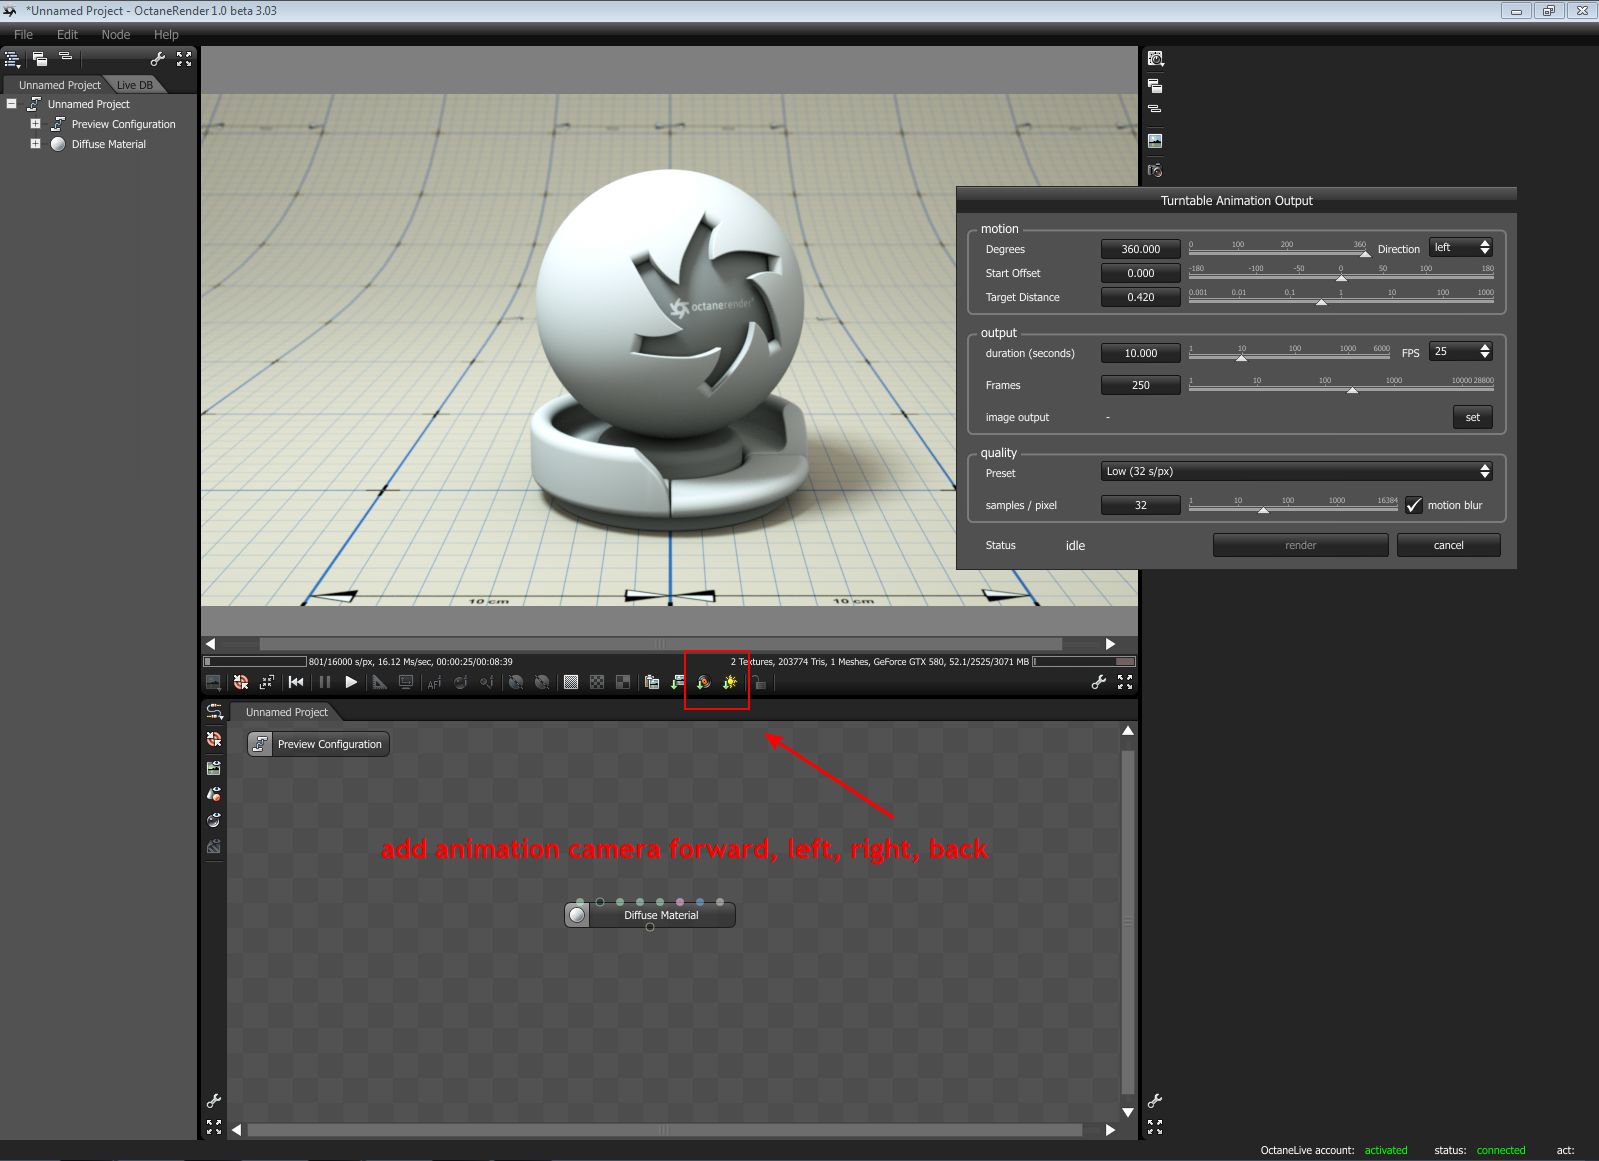This screenshot has width=1599, height=1161.
Task: Switch to the Live DB tab
Action: pos(135,85)
